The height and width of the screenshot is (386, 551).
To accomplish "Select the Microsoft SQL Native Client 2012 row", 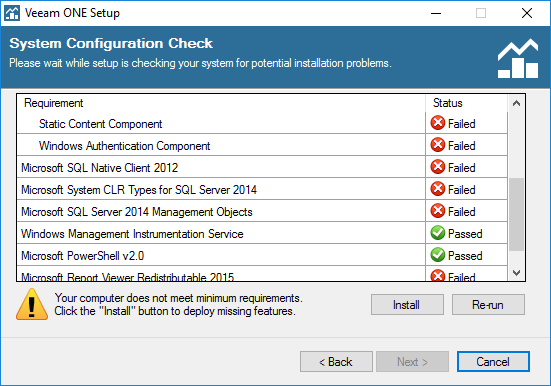I will click(262, 167).
